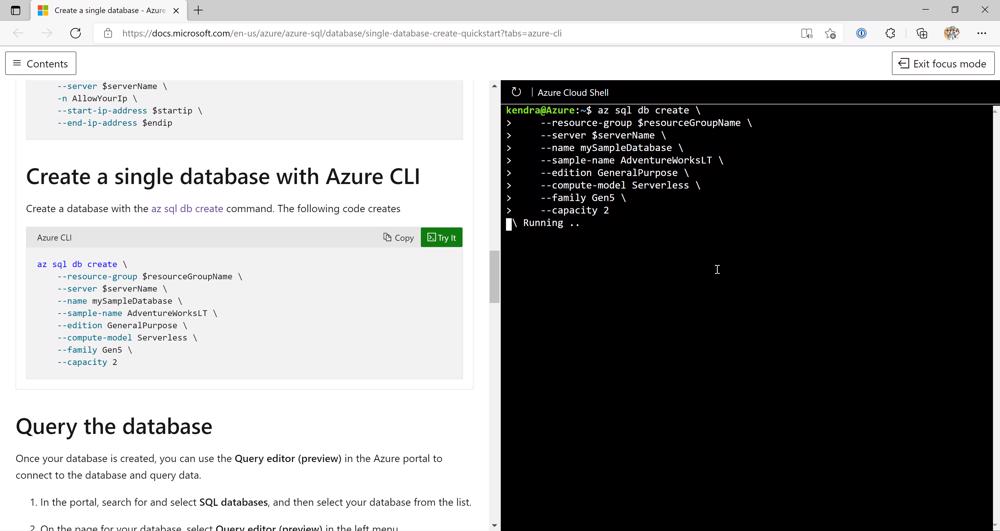Click '--capacity 2' in the terminal
1000x531 pixels.
coord(575,210)
